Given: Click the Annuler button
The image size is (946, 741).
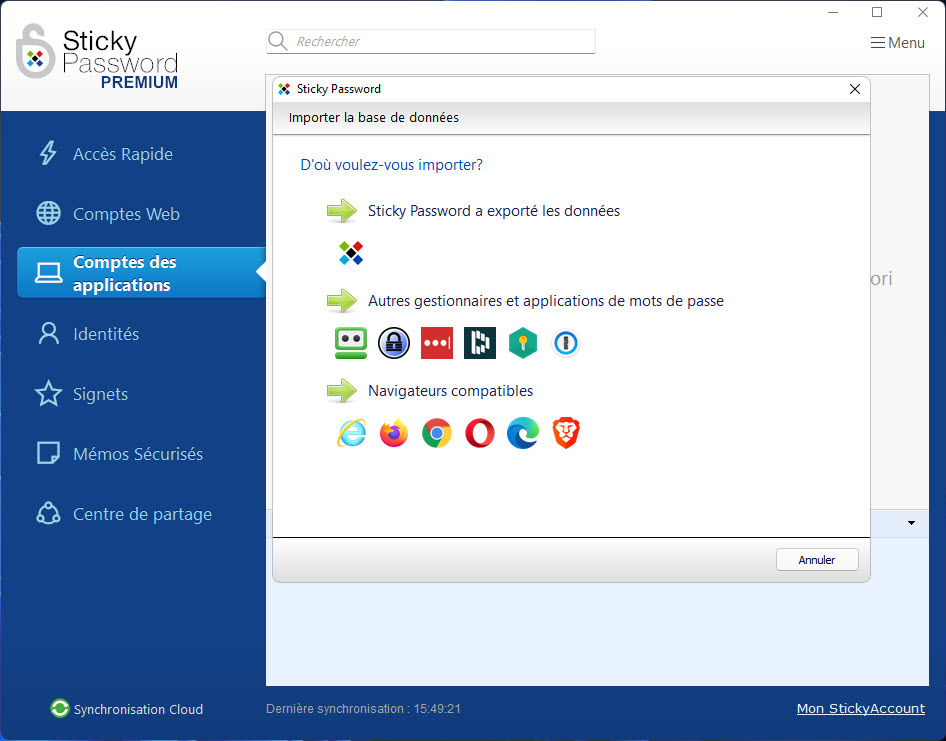Looking at the screenshot, I should tap(817, 559).
